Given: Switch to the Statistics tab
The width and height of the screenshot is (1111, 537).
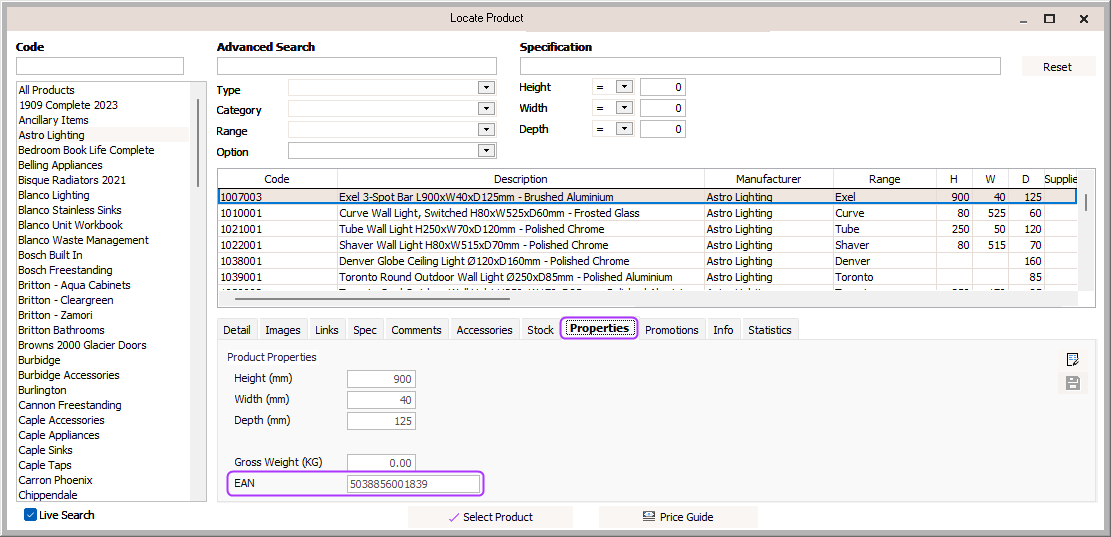Looking at the screenshot, I should click(x=769, y=330).
